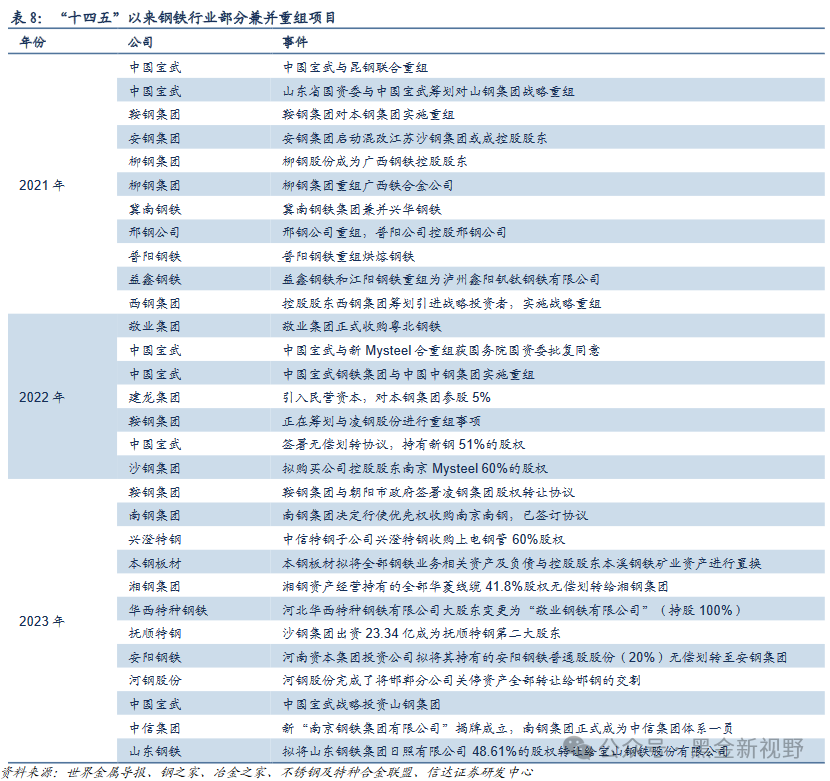The height and width of the screenshot is (781, 830).
Task: Select the "普阳钢铁" company cell
Action: click(155, 256)
